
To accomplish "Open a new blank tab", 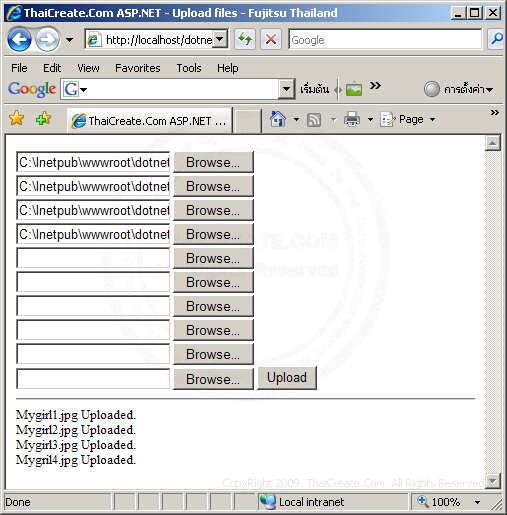I will tap(247, 121).
